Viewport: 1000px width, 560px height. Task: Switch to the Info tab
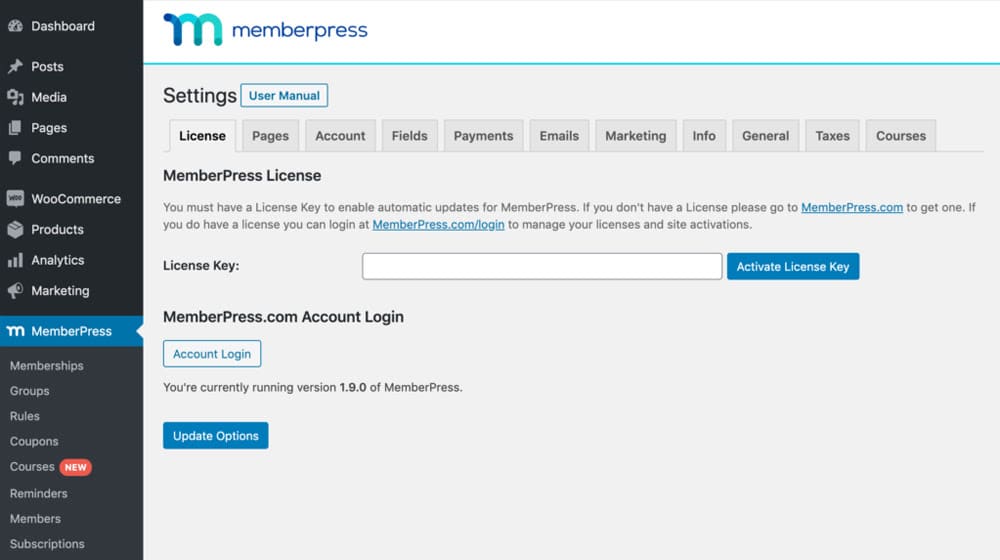click(704, 136)
